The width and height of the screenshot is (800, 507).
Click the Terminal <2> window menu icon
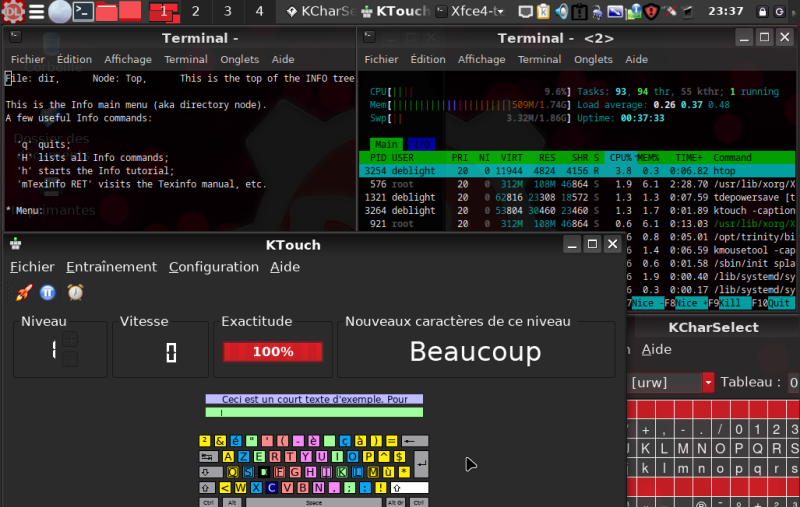(369, 36)
